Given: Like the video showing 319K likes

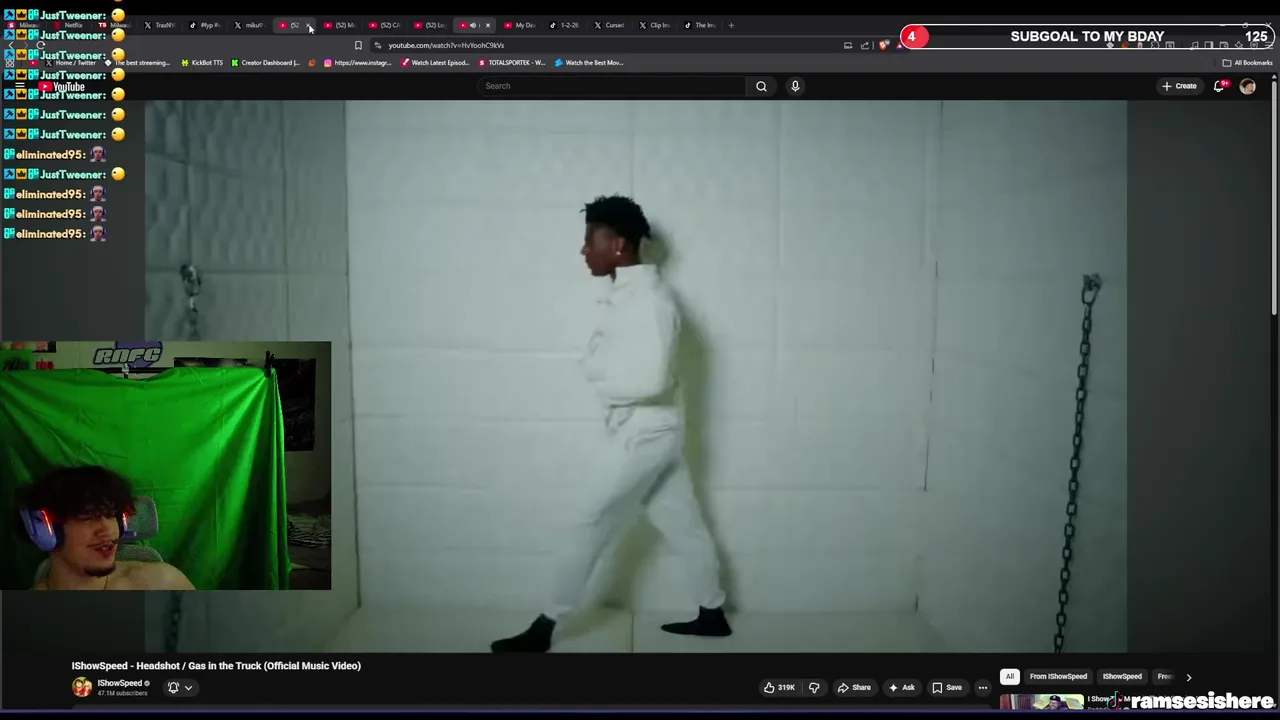Looking at the screenshot, I should click(779, 688).
